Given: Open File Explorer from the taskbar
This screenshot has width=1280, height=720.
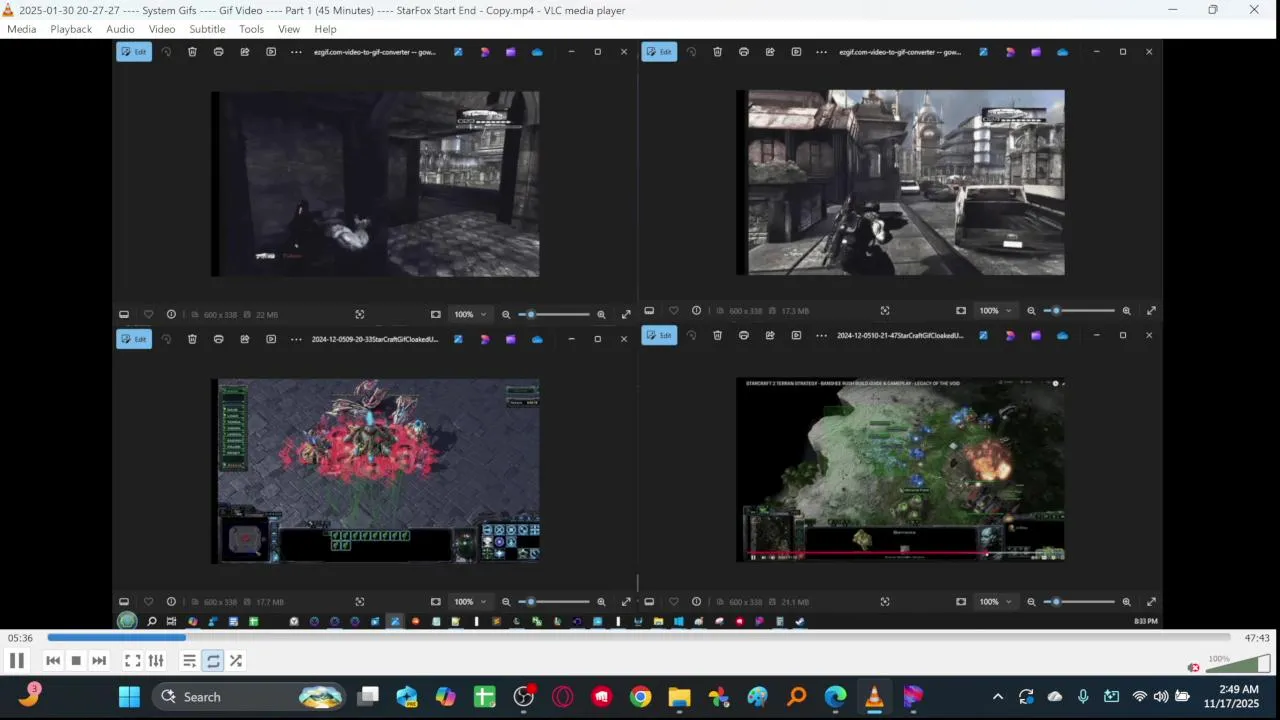Looking at the screenshot, I should (679, 697).
